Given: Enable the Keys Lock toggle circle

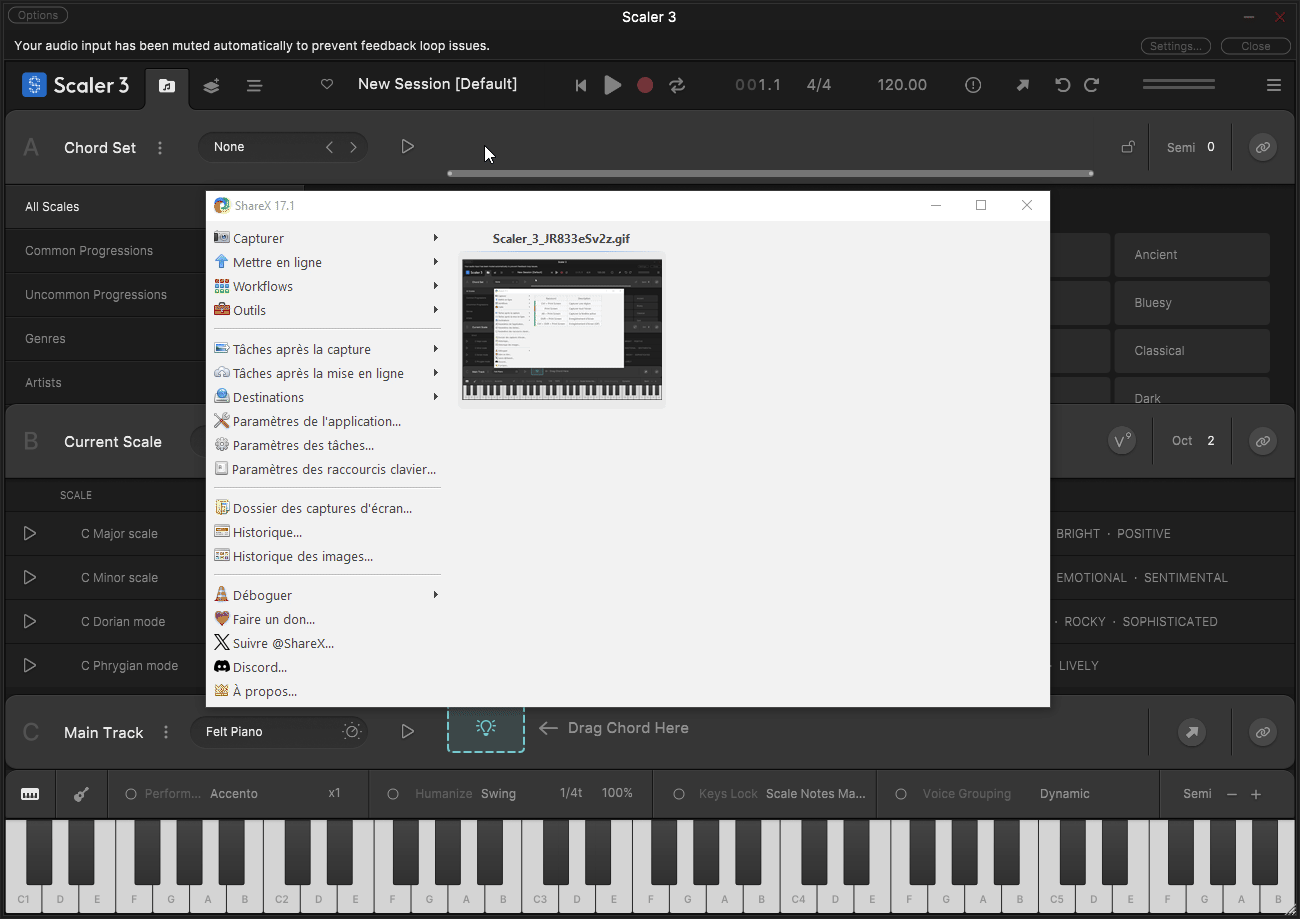Looking at the screenshot, I should (679, 794).
